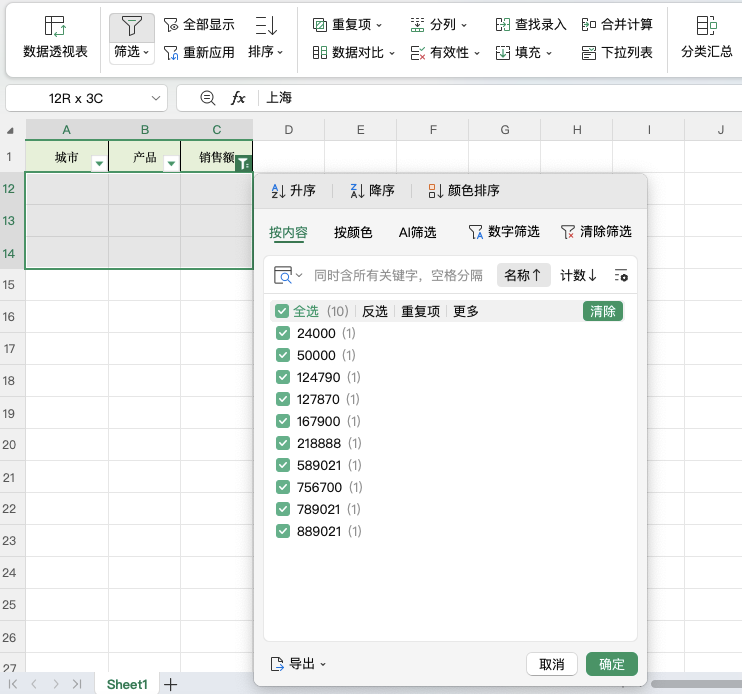Select column D header
The height and width of the screenshot is (694, 742).
[289, 130]
